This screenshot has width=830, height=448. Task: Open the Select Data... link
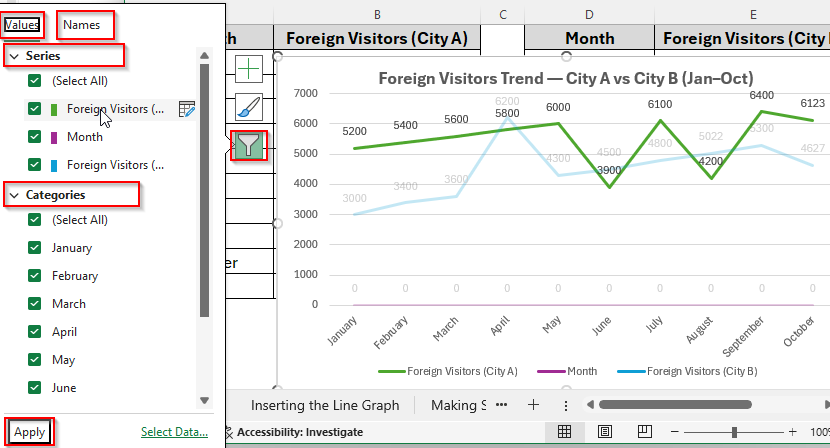[174, 432]
